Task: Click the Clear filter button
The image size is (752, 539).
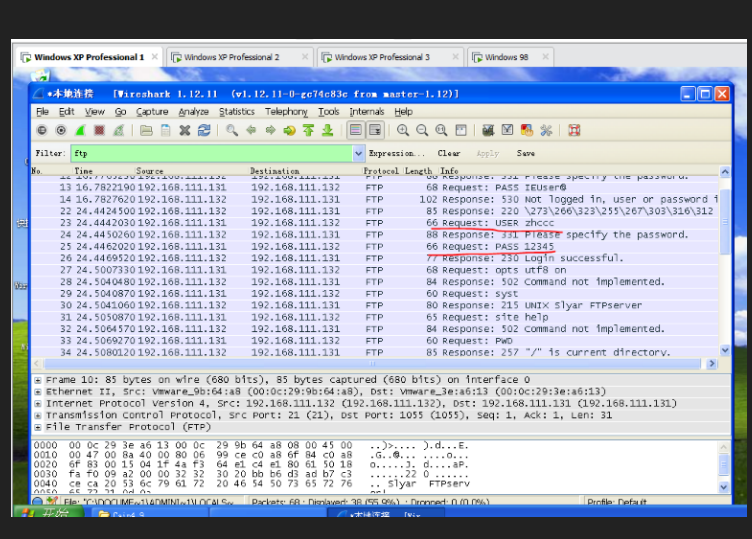Action: [449, 154]
